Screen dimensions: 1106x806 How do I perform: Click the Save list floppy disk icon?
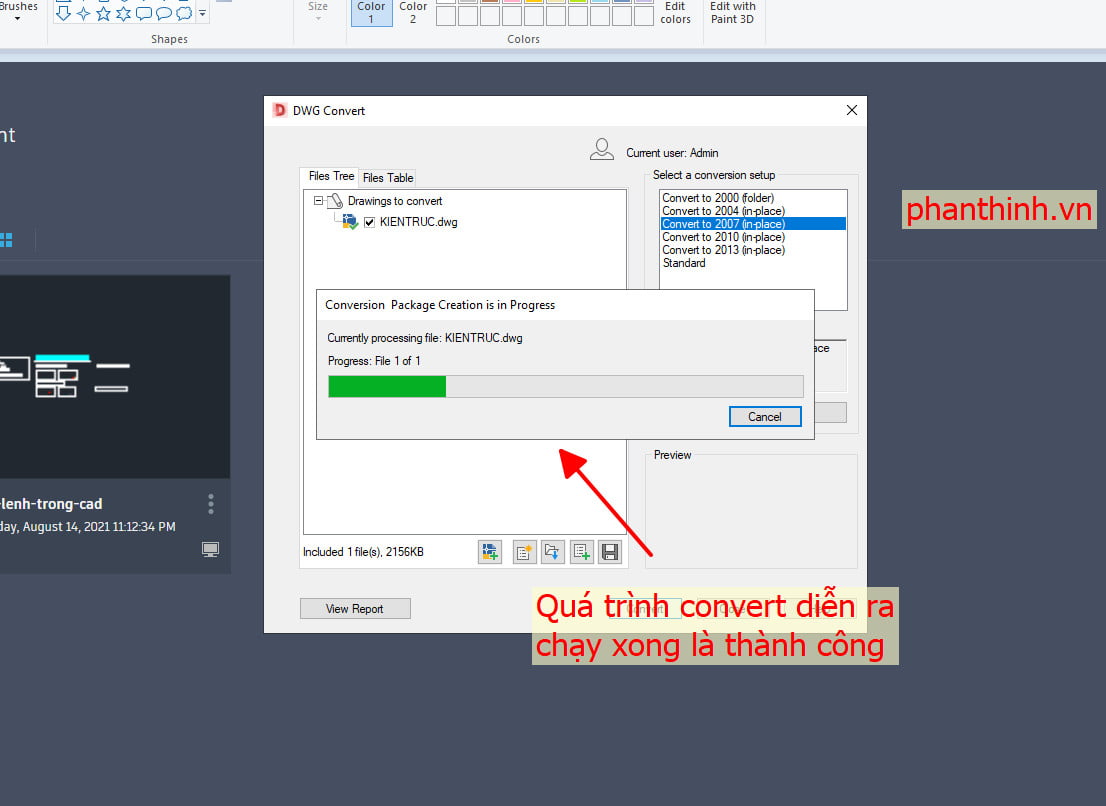click(610, 551)
